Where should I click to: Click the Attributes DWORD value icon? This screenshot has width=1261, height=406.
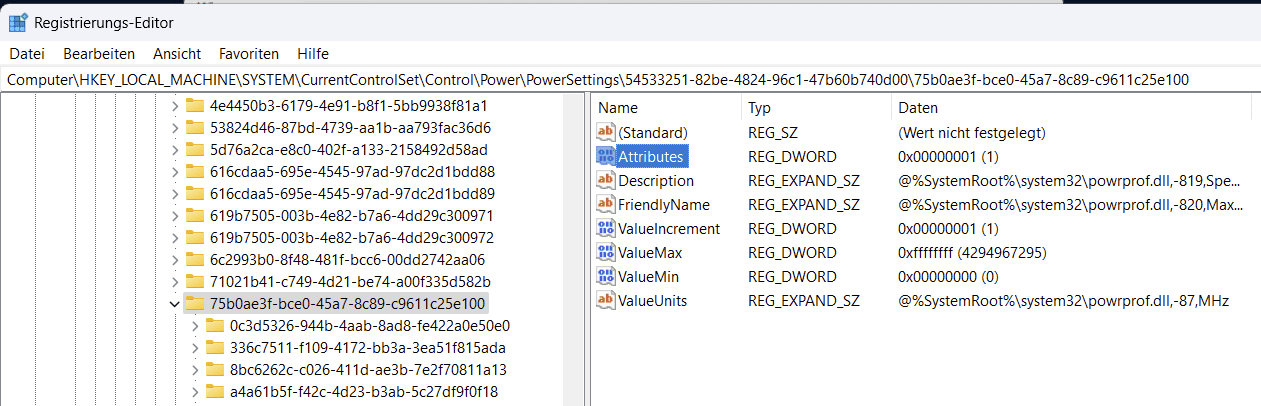[606, 156]
